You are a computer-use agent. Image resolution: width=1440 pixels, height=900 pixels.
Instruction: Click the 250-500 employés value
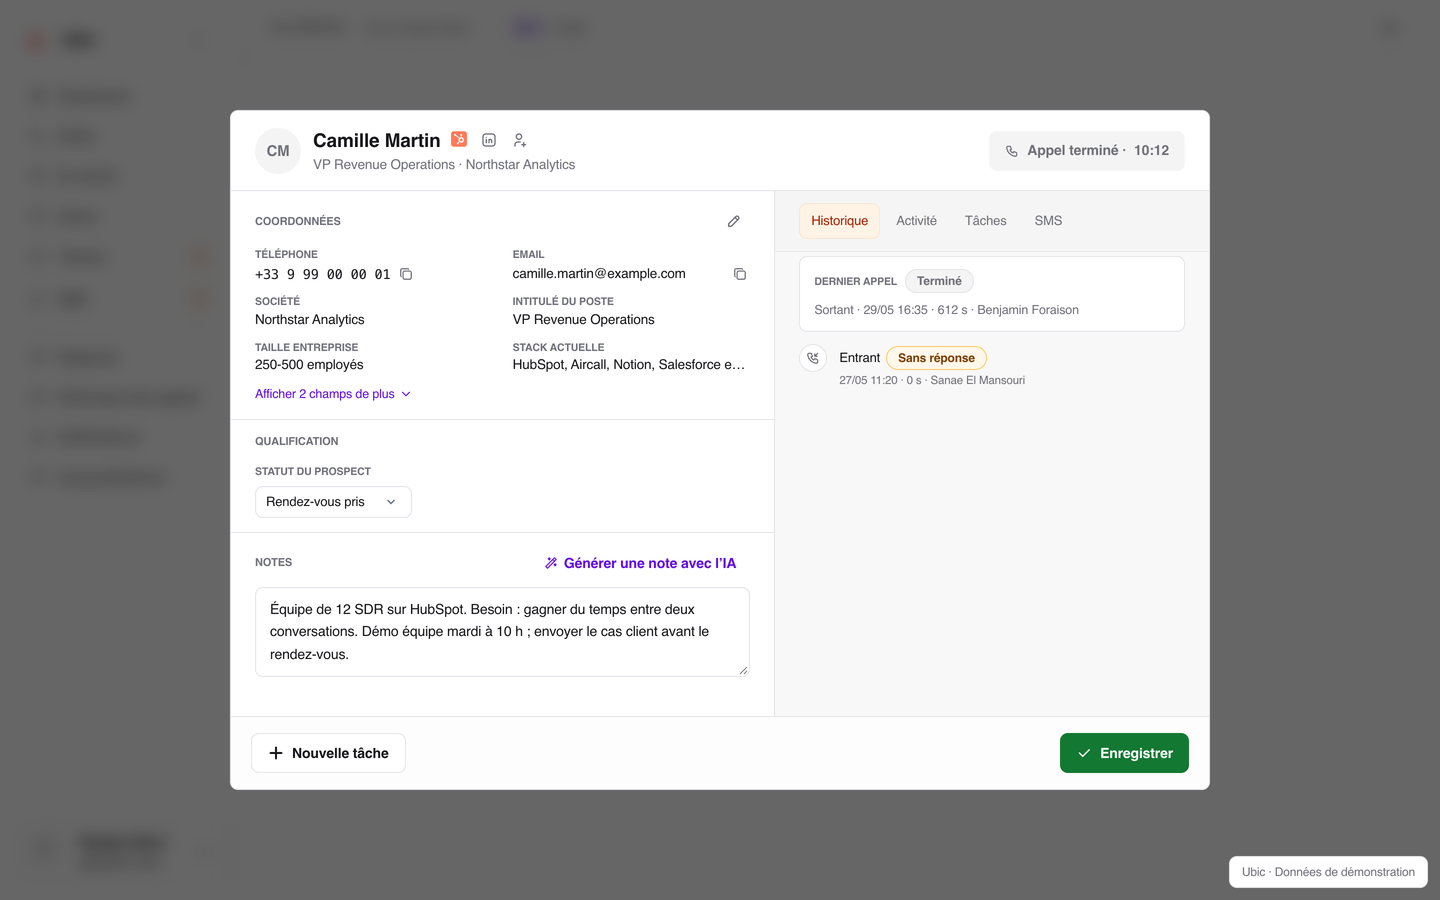309,365
